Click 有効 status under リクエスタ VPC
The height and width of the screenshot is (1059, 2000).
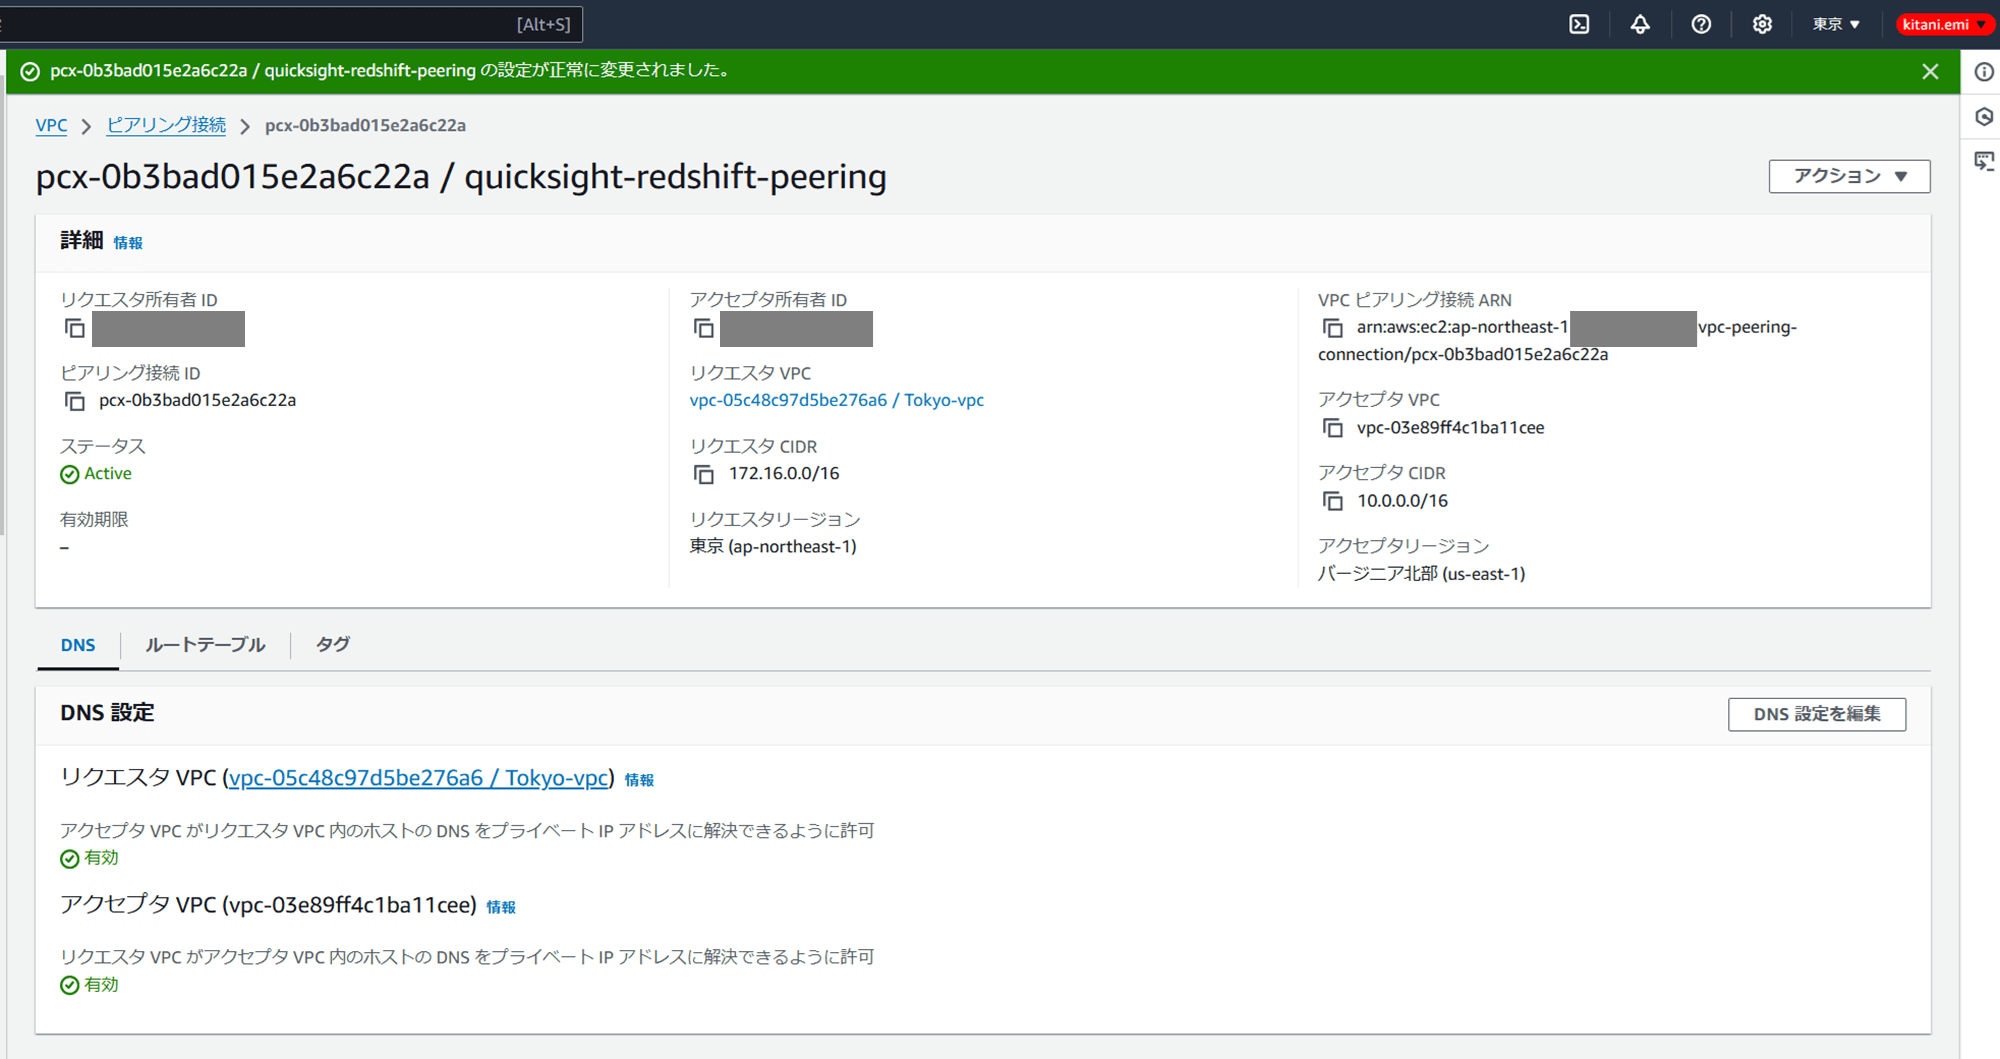click(x=101, y=858)
